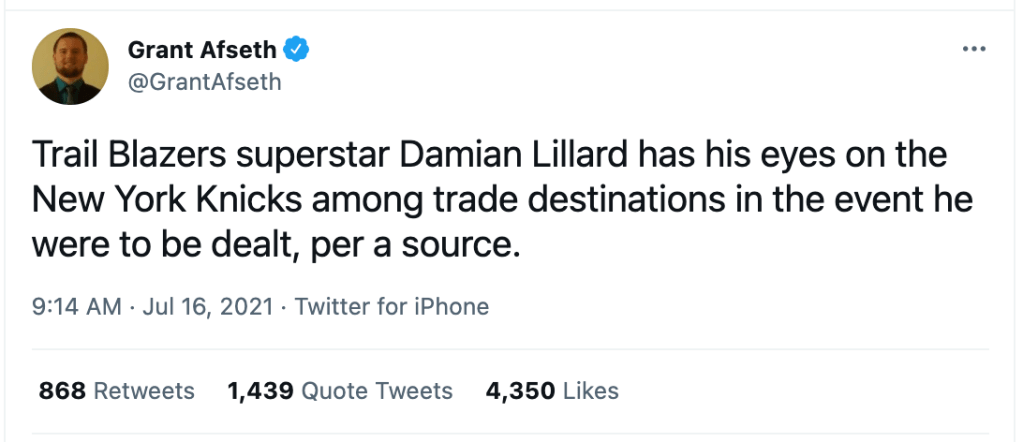The image size is (1023, 442).
Task: Click the "1,439" quote tweet count
Action: (x=261, y=391)
